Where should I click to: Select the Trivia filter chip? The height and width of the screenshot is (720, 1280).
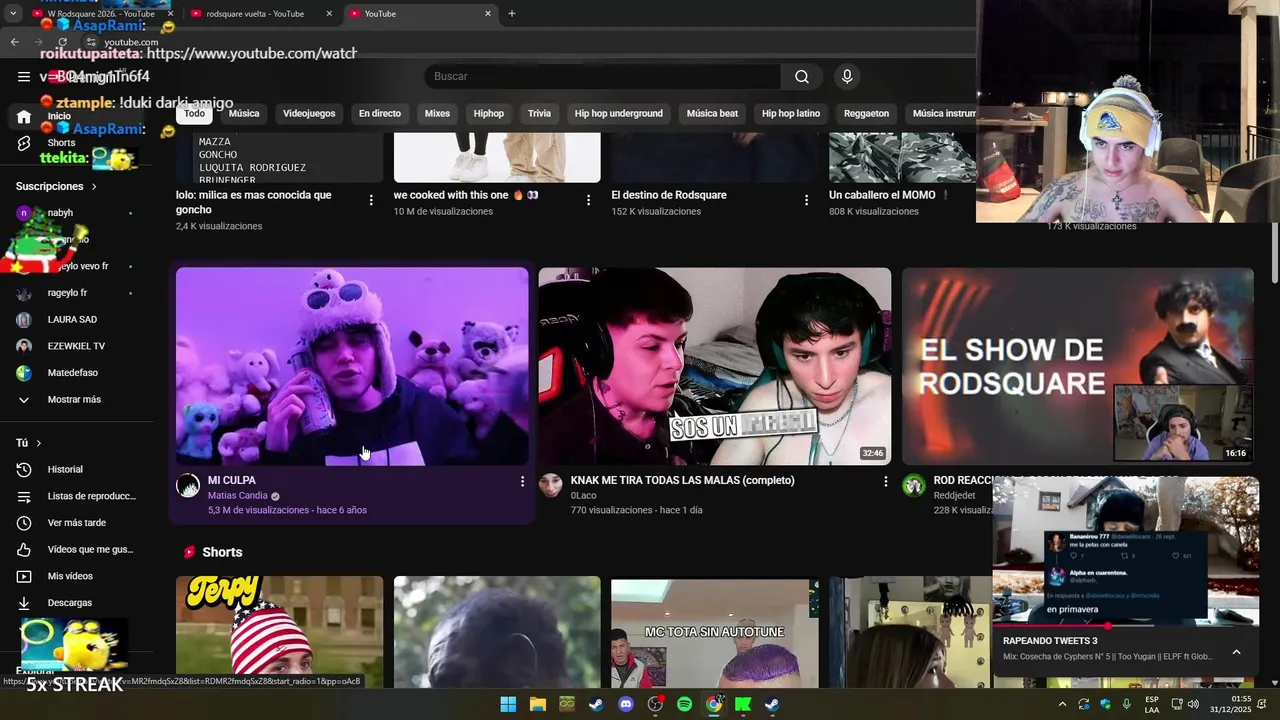click(x=539, y=114)
